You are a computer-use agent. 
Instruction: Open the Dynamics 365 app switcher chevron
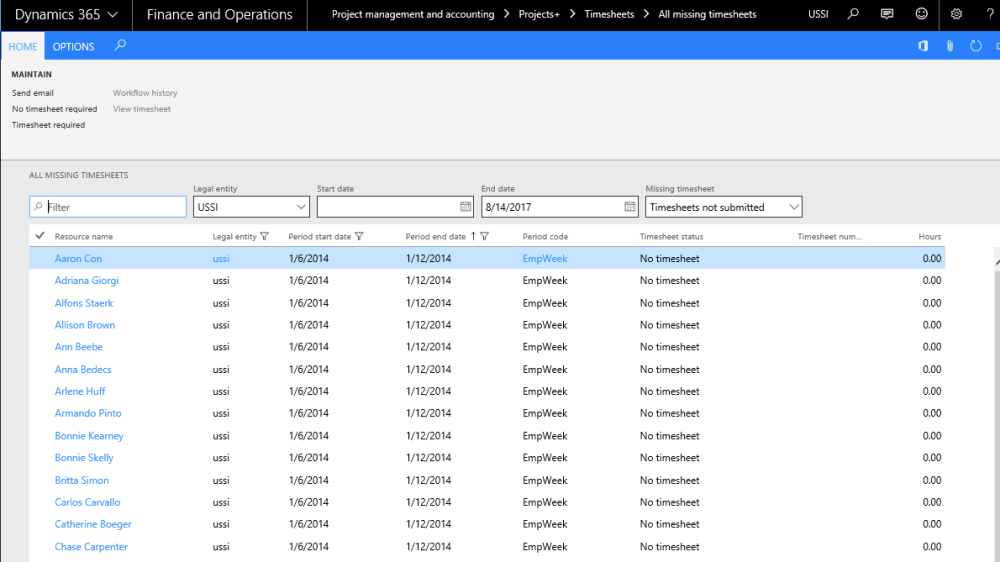tap(112, 15)
